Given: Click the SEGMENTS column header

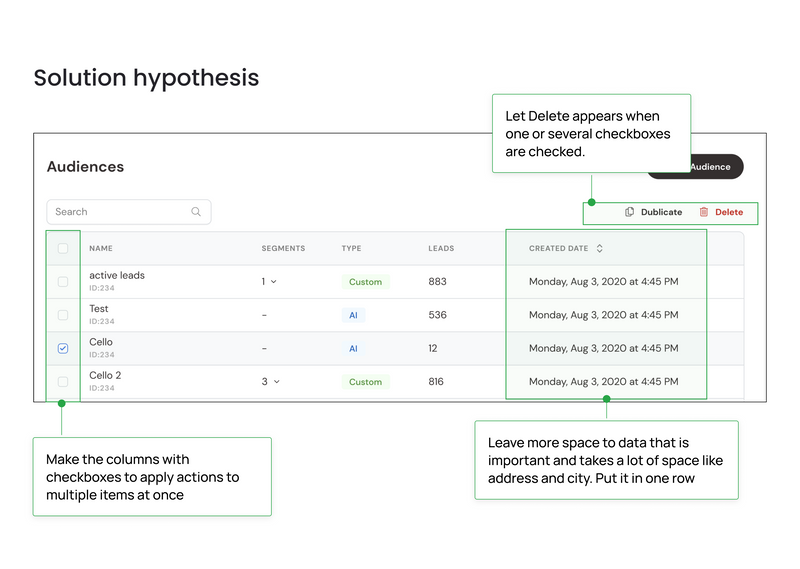Looking at the screenshot, I should coord(283,249).
